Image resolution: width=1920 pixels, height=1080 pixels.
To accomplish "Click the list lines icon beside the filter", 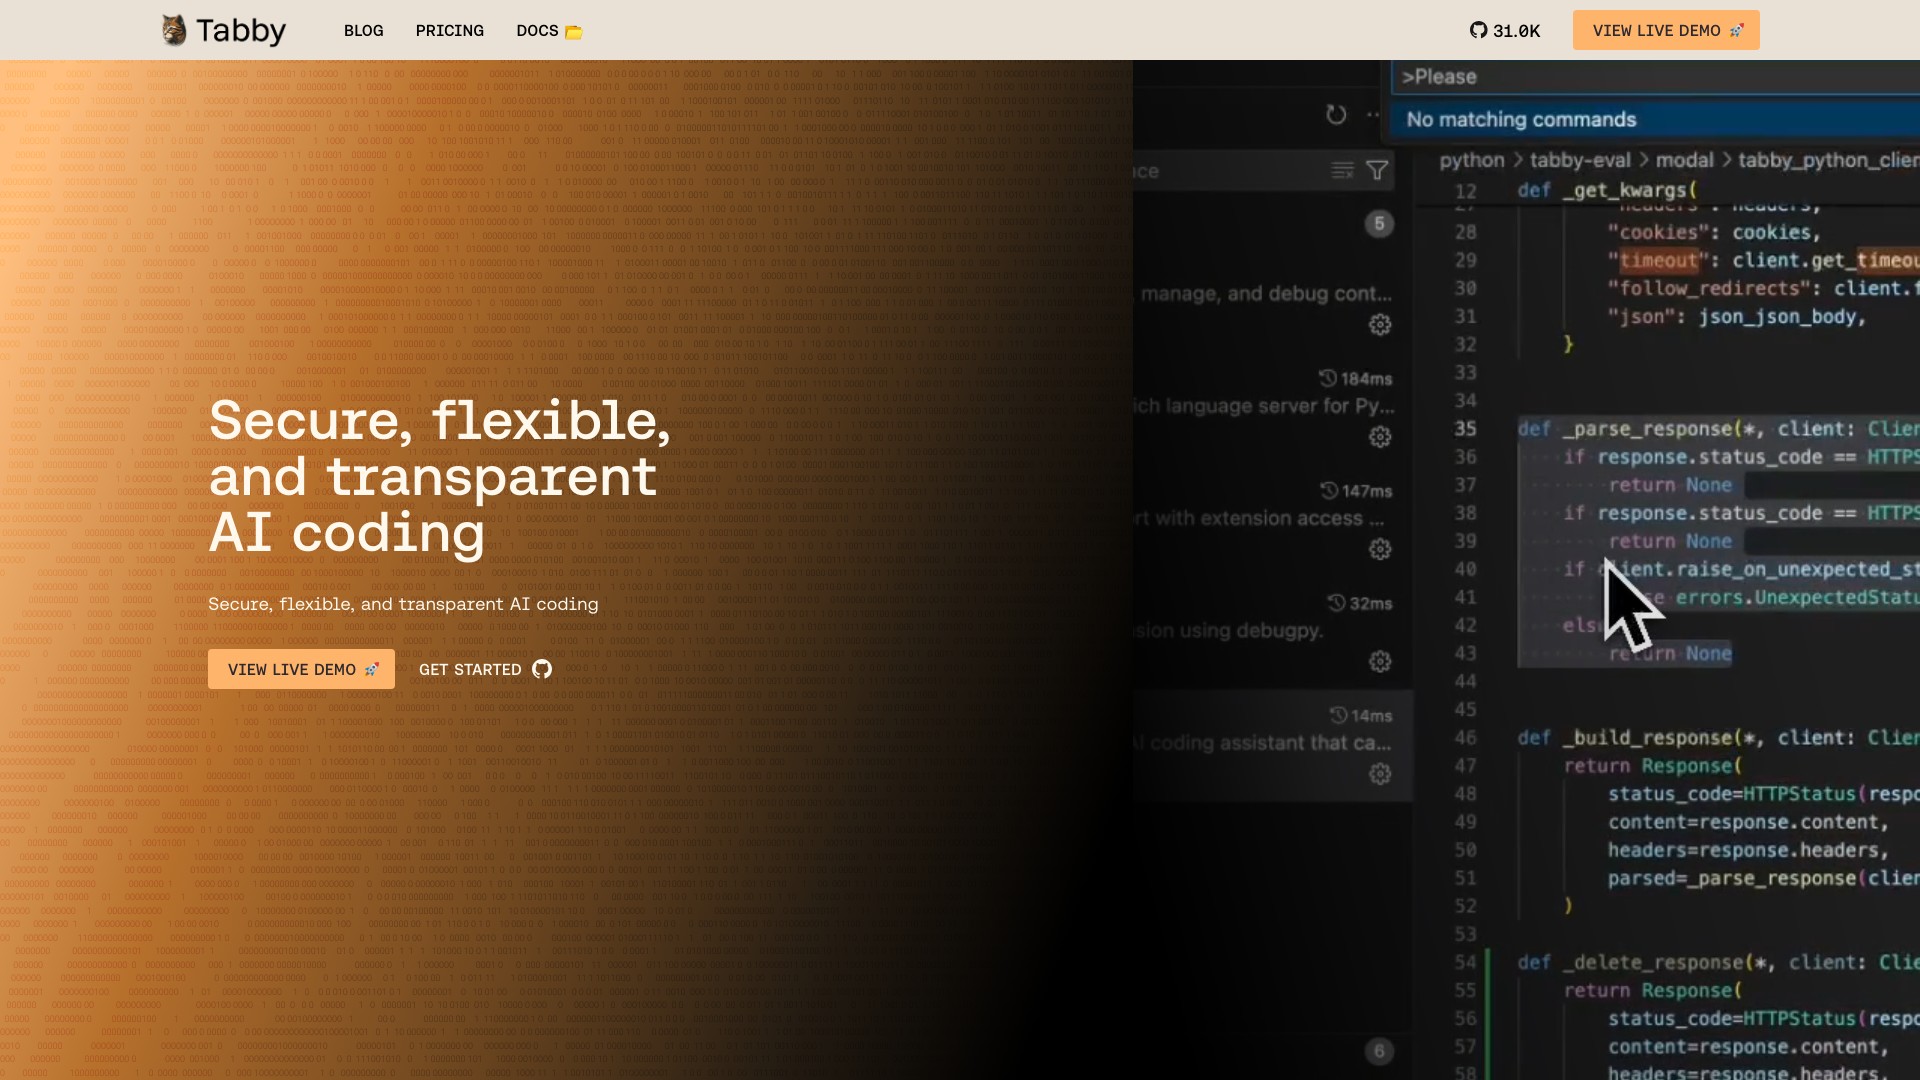I will (1342, 171).
